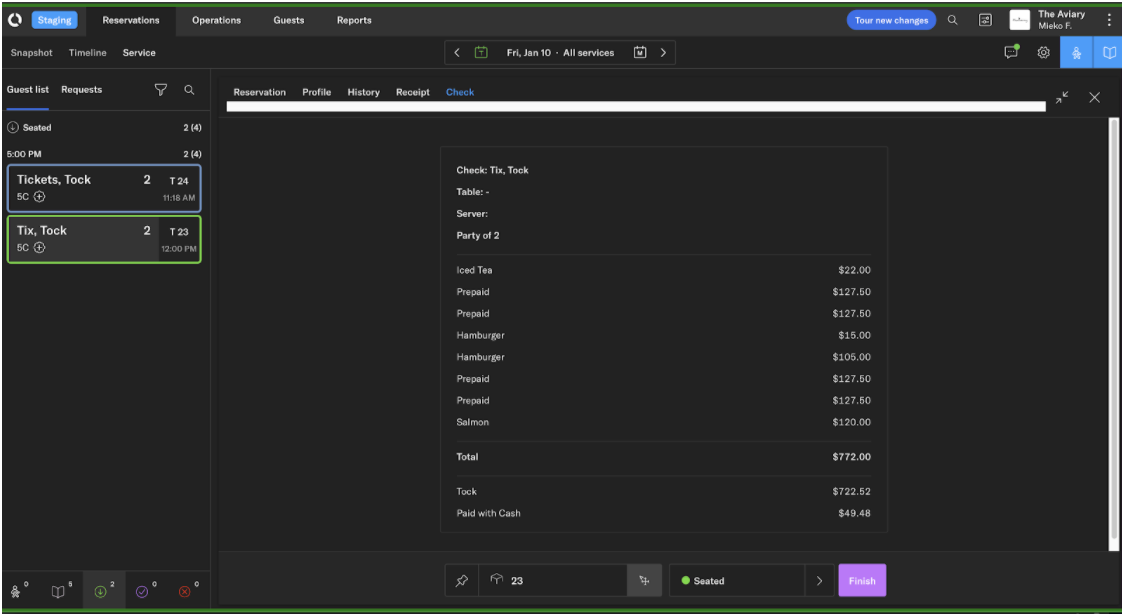Open the Seated status dropdown chevron
The image size is (1122, 614).
[x=819, y=580]
